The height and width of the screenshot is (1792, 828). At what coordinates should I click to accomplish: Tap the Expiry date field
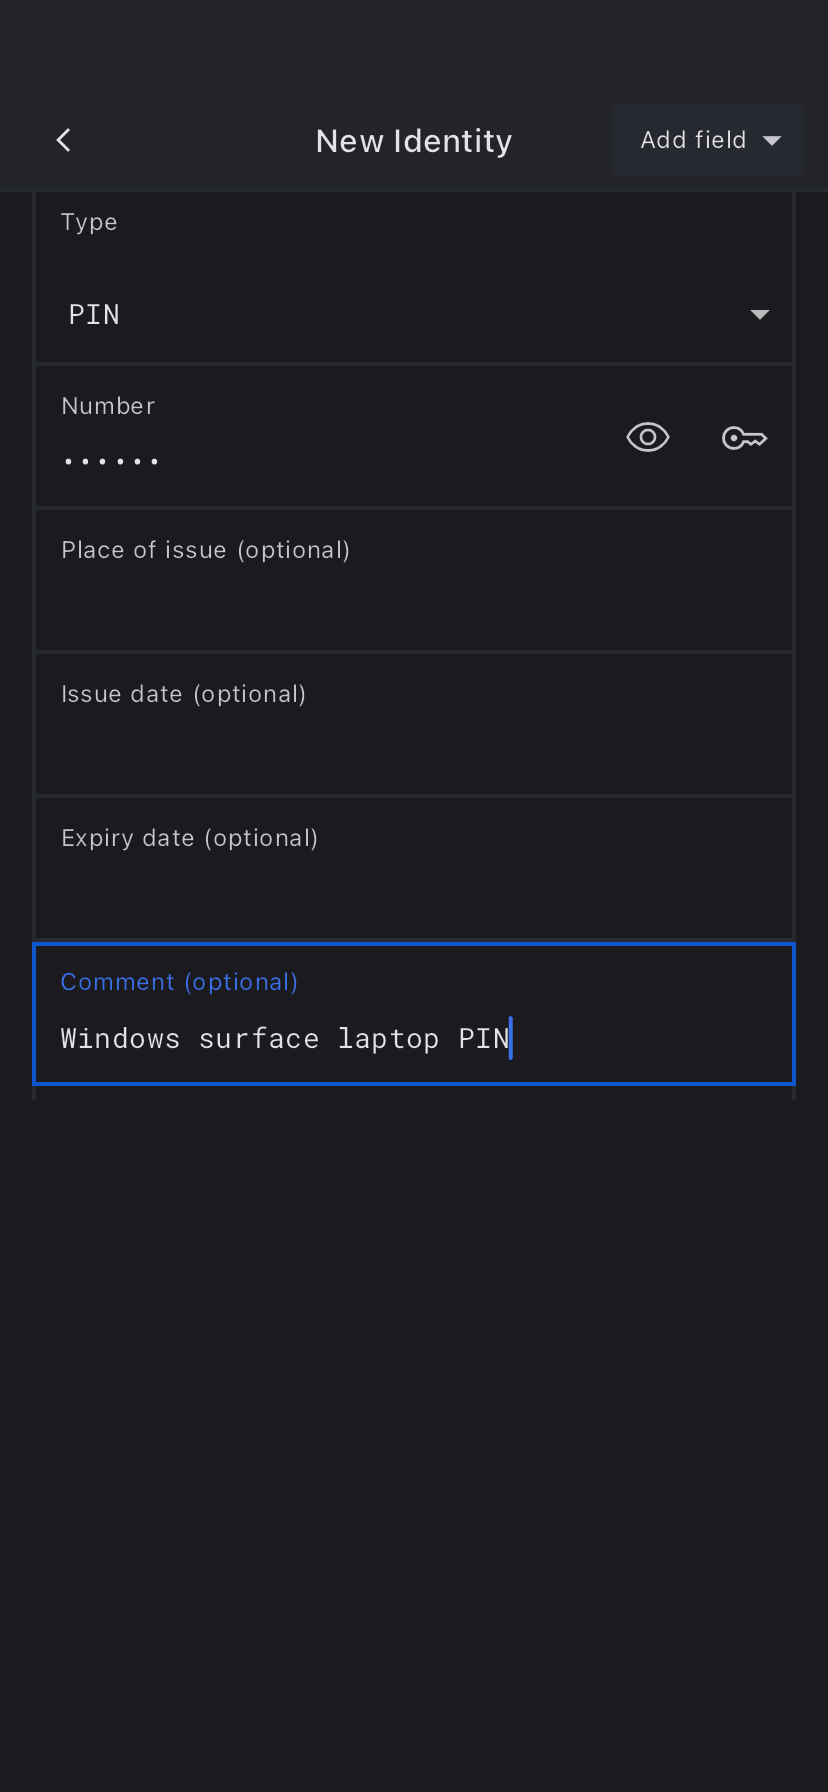click(x=414, y=888)
